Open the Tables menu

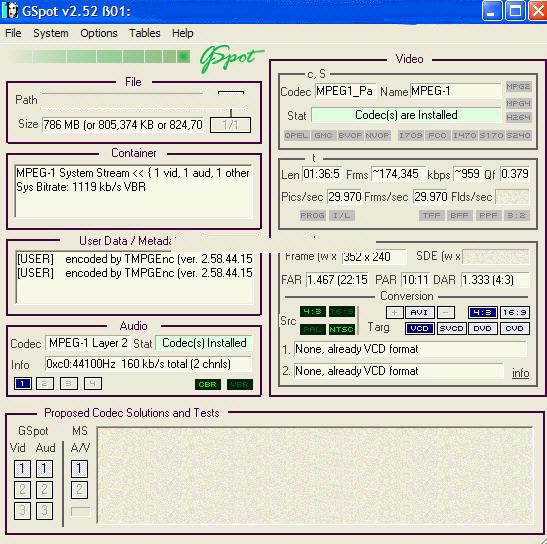(145, 33)
